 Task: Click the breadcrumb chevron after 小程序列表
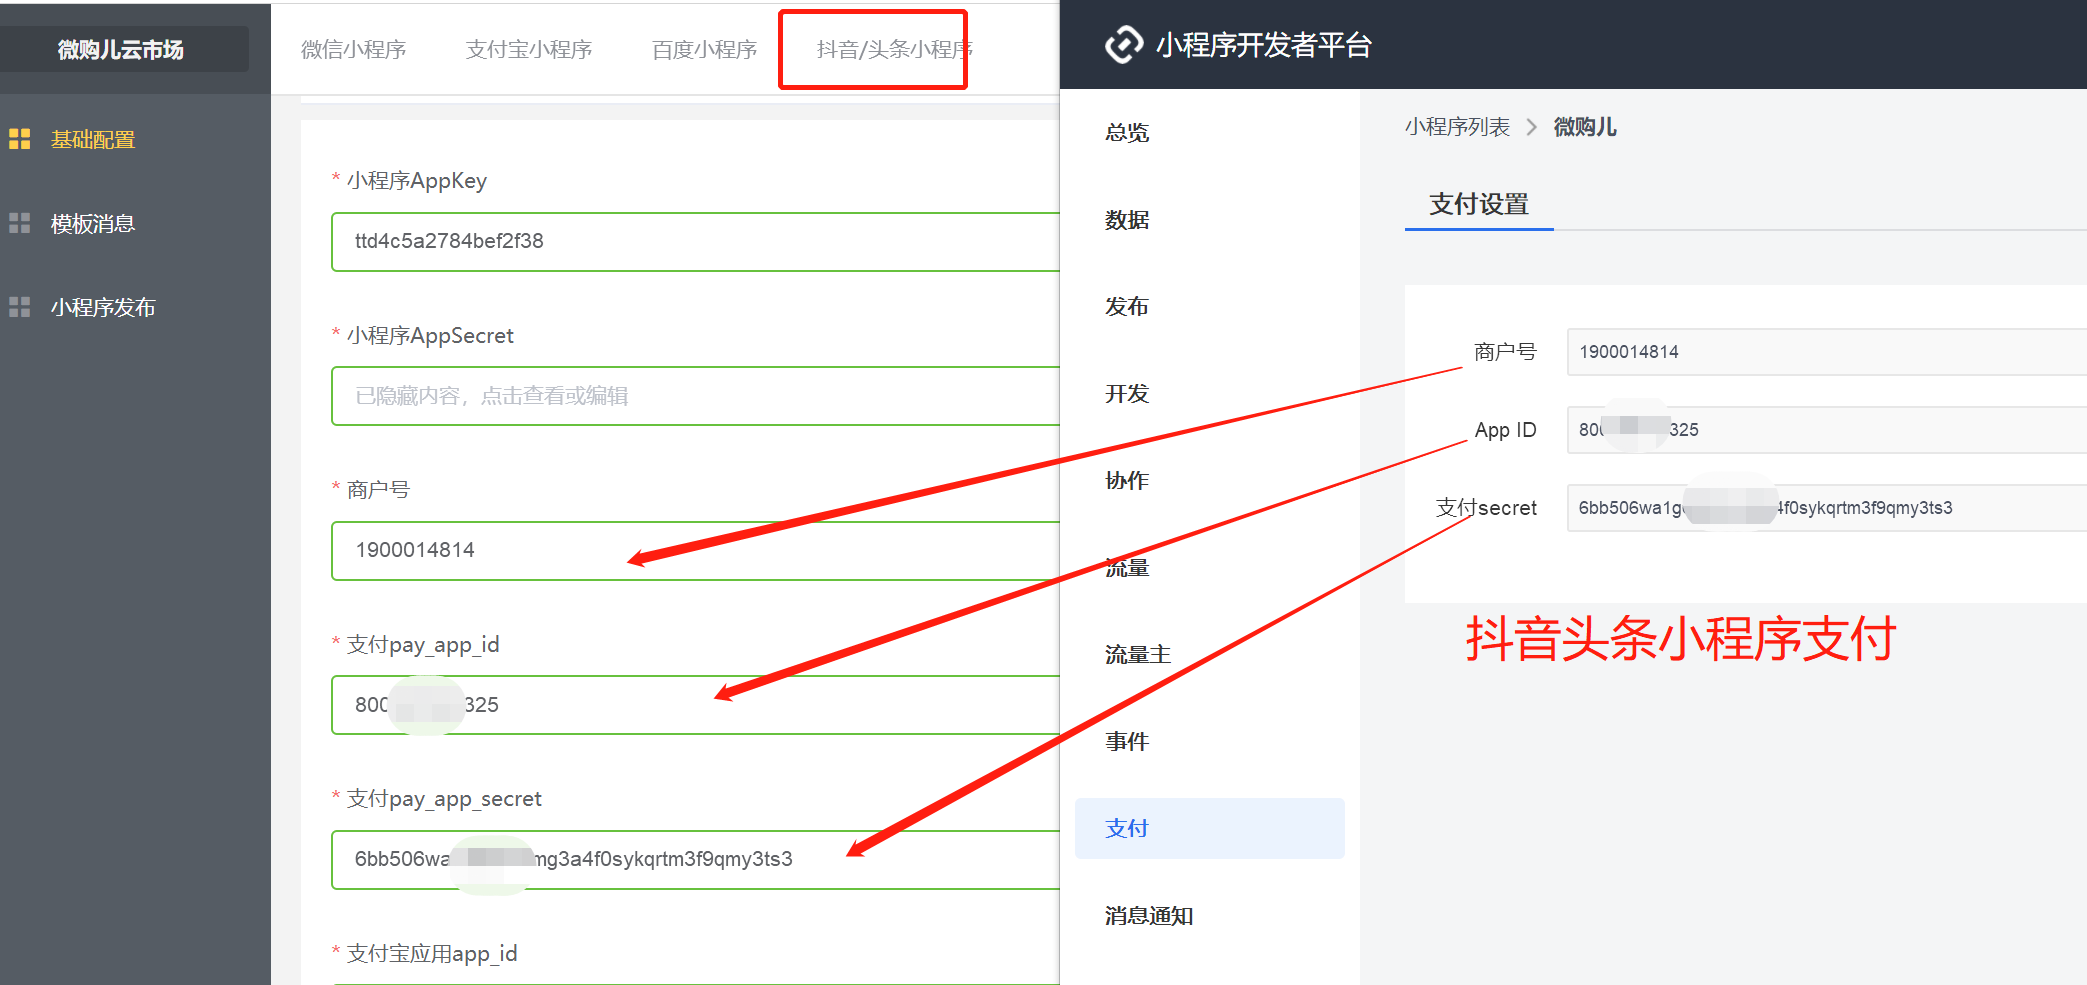[x=1531, y=127]
